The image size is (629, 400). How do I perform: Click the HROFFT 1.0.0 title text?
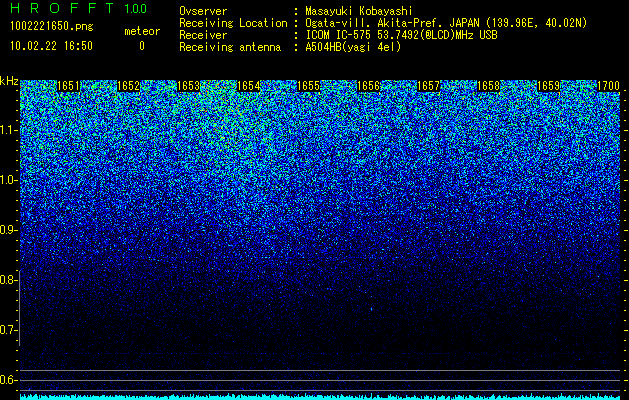(79, 8)
